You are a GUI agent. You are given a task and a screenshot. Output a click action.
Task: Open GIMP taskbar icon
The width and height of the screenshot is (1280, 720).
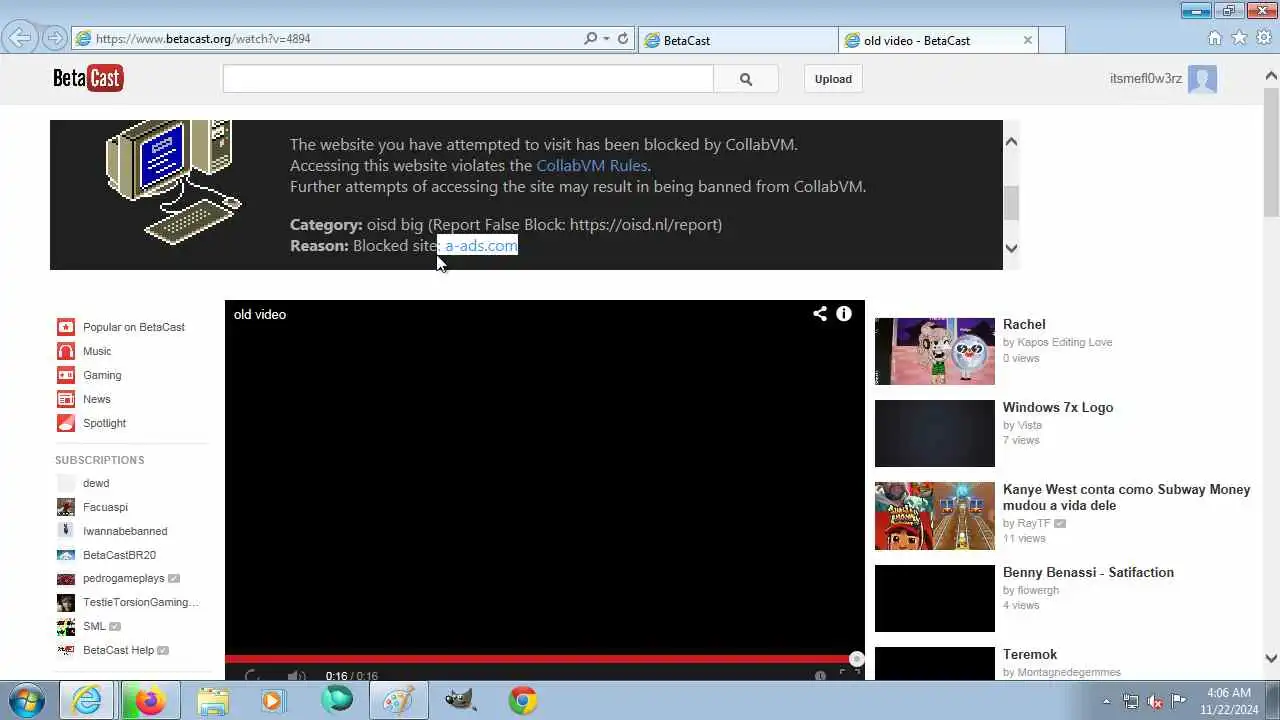click(460, 700)
